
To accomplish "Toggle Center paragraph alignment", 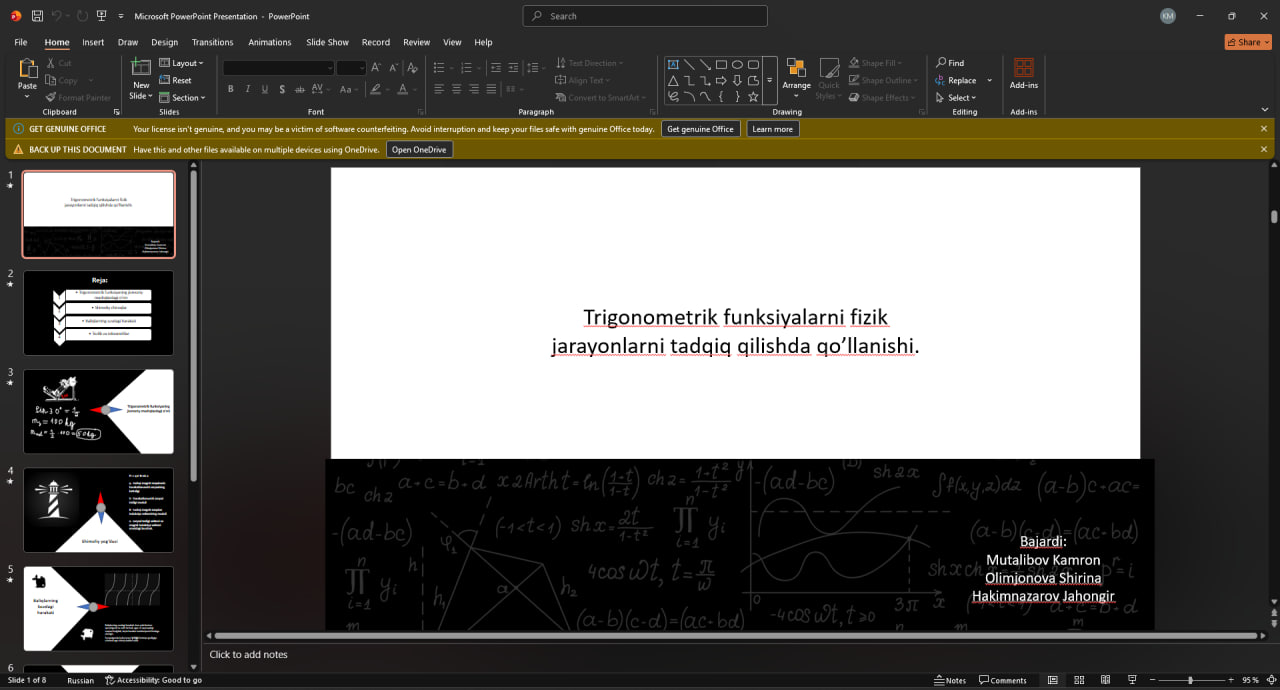I will click(x=457, y=89).
